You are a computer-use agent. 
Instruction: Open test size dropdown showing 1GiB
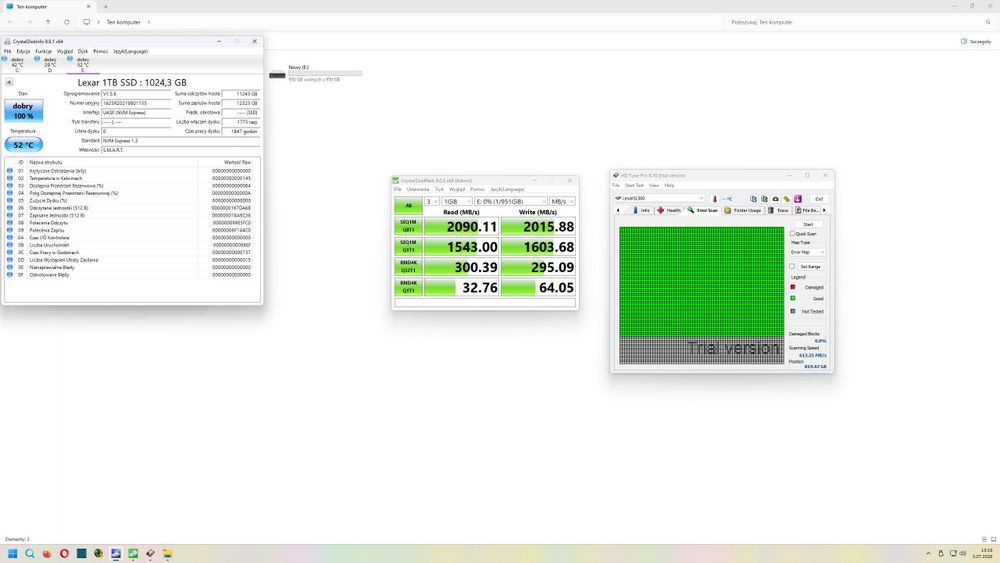[457, 201]
